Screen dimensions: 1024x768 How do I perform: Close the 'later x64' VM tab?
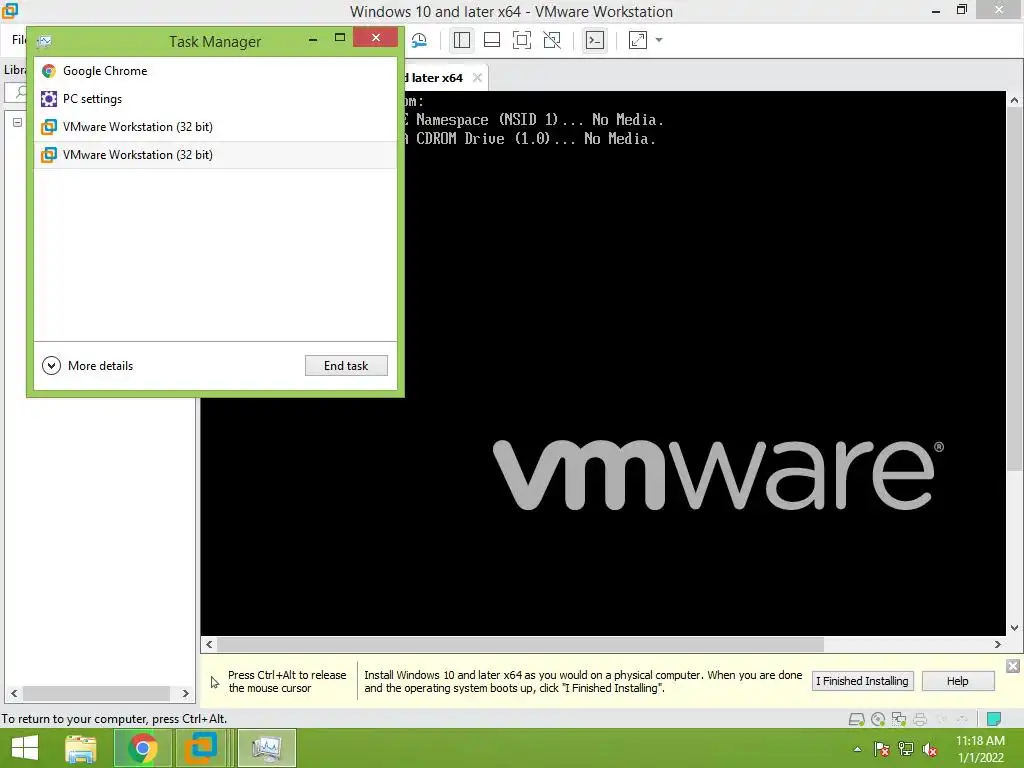(477, 78)
